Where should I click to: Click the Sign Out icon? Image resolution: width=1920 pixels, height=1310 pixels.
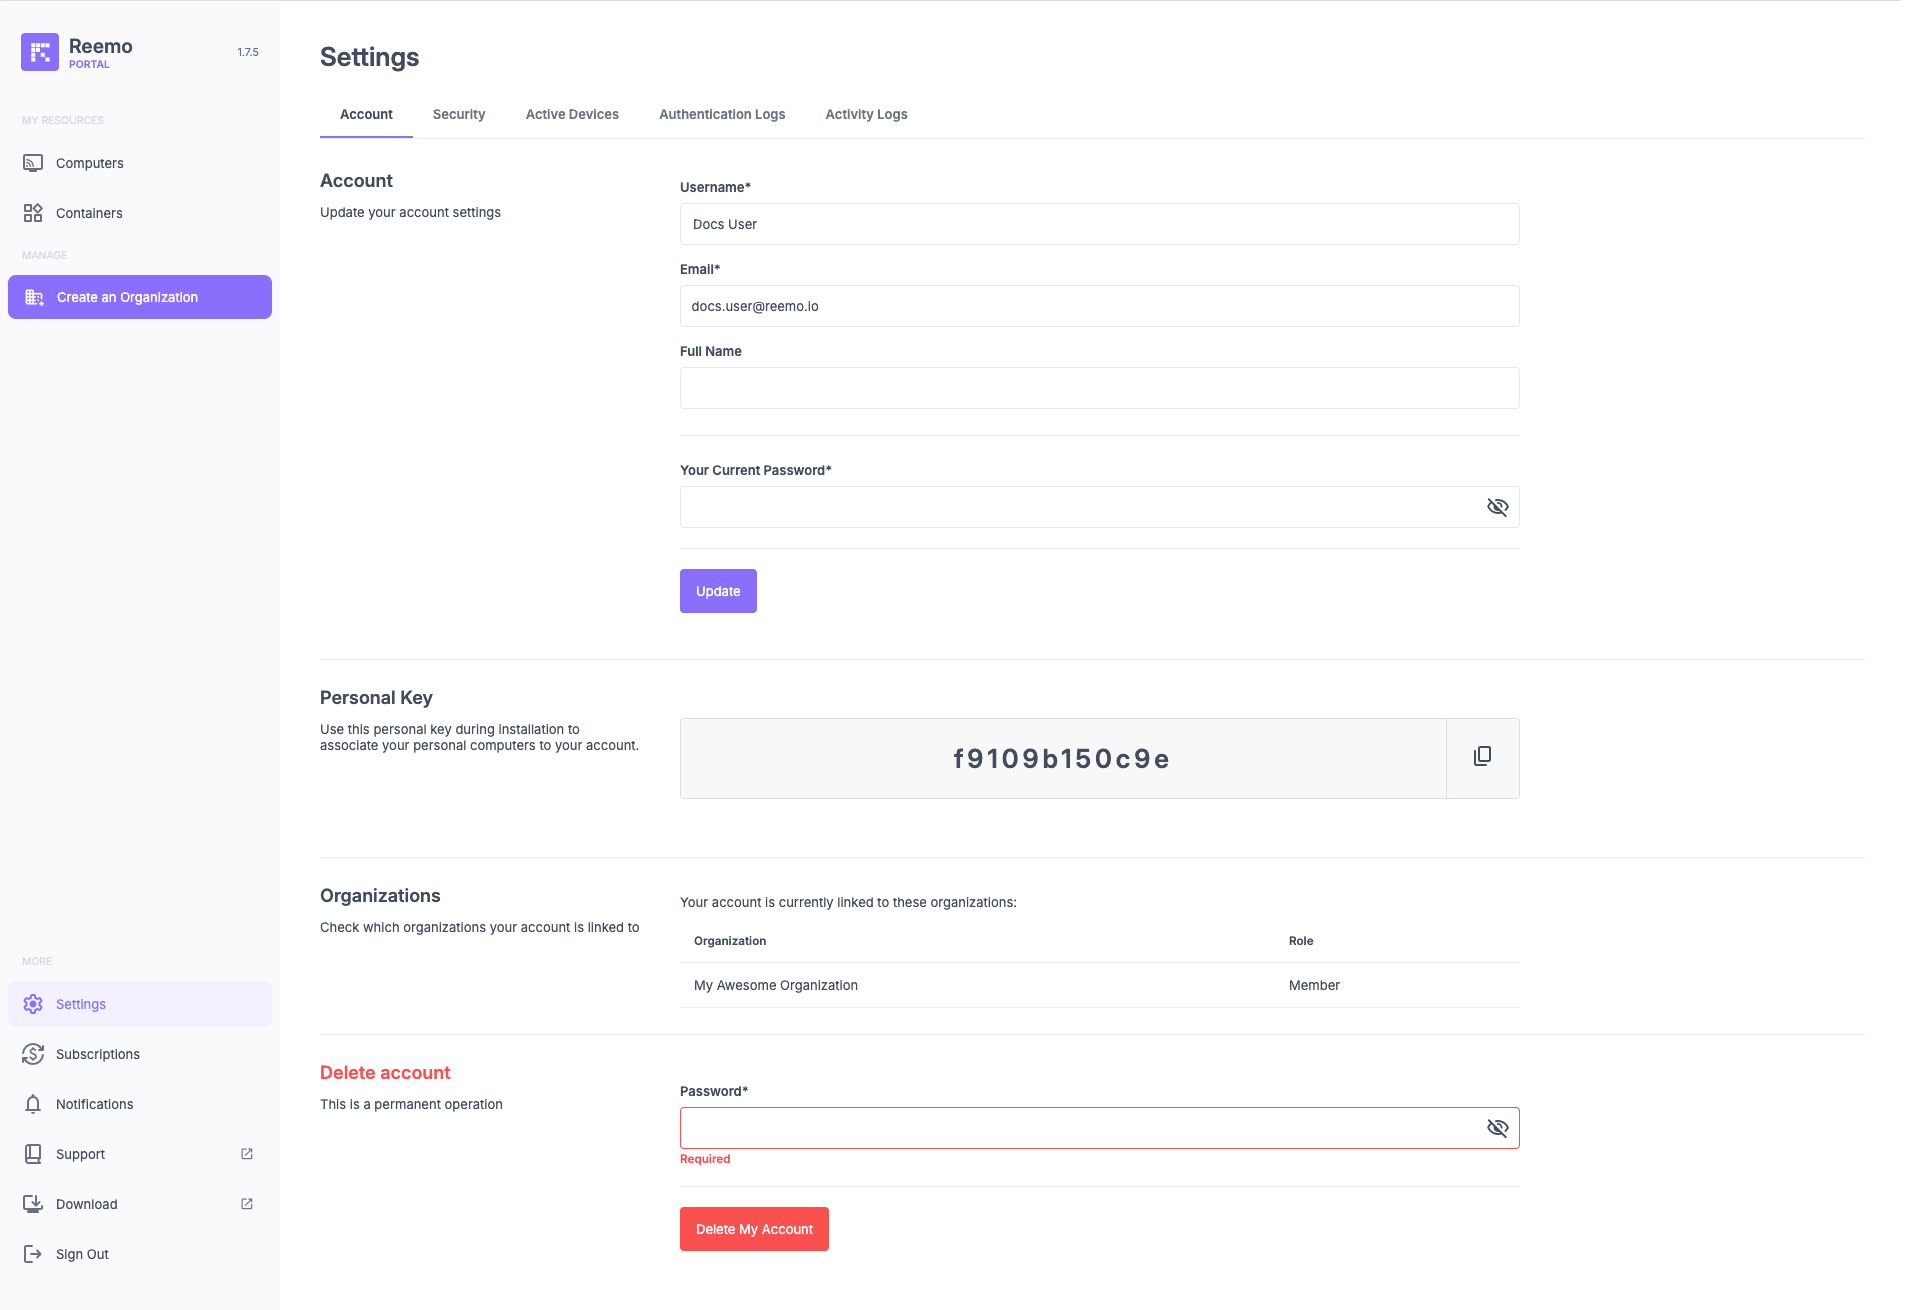point(33,1254)
